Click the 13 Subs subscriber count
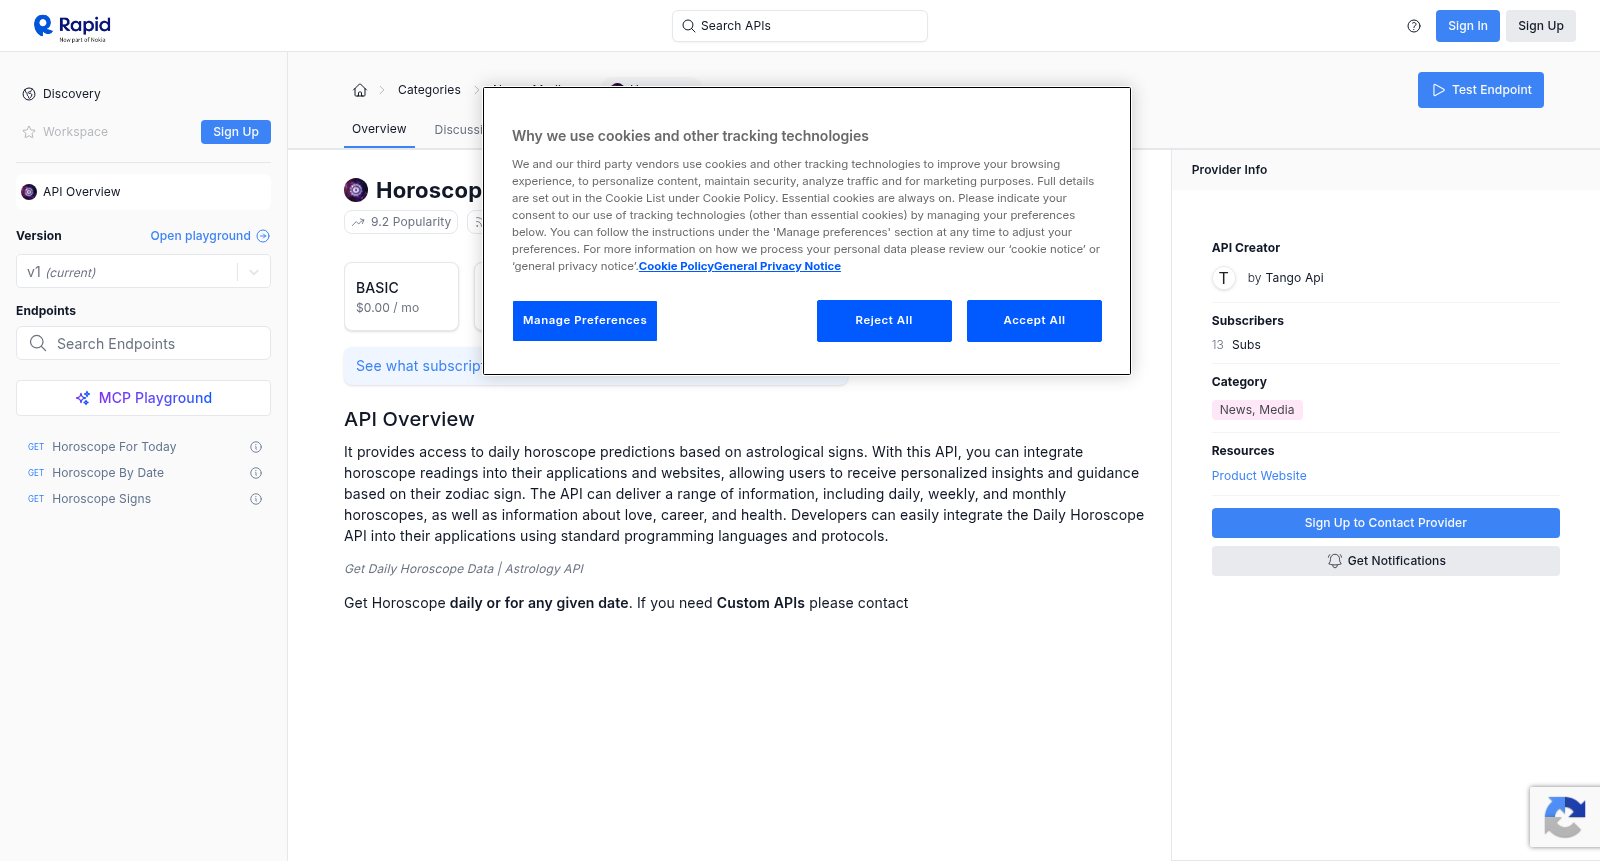 (x=1236, y=345)
